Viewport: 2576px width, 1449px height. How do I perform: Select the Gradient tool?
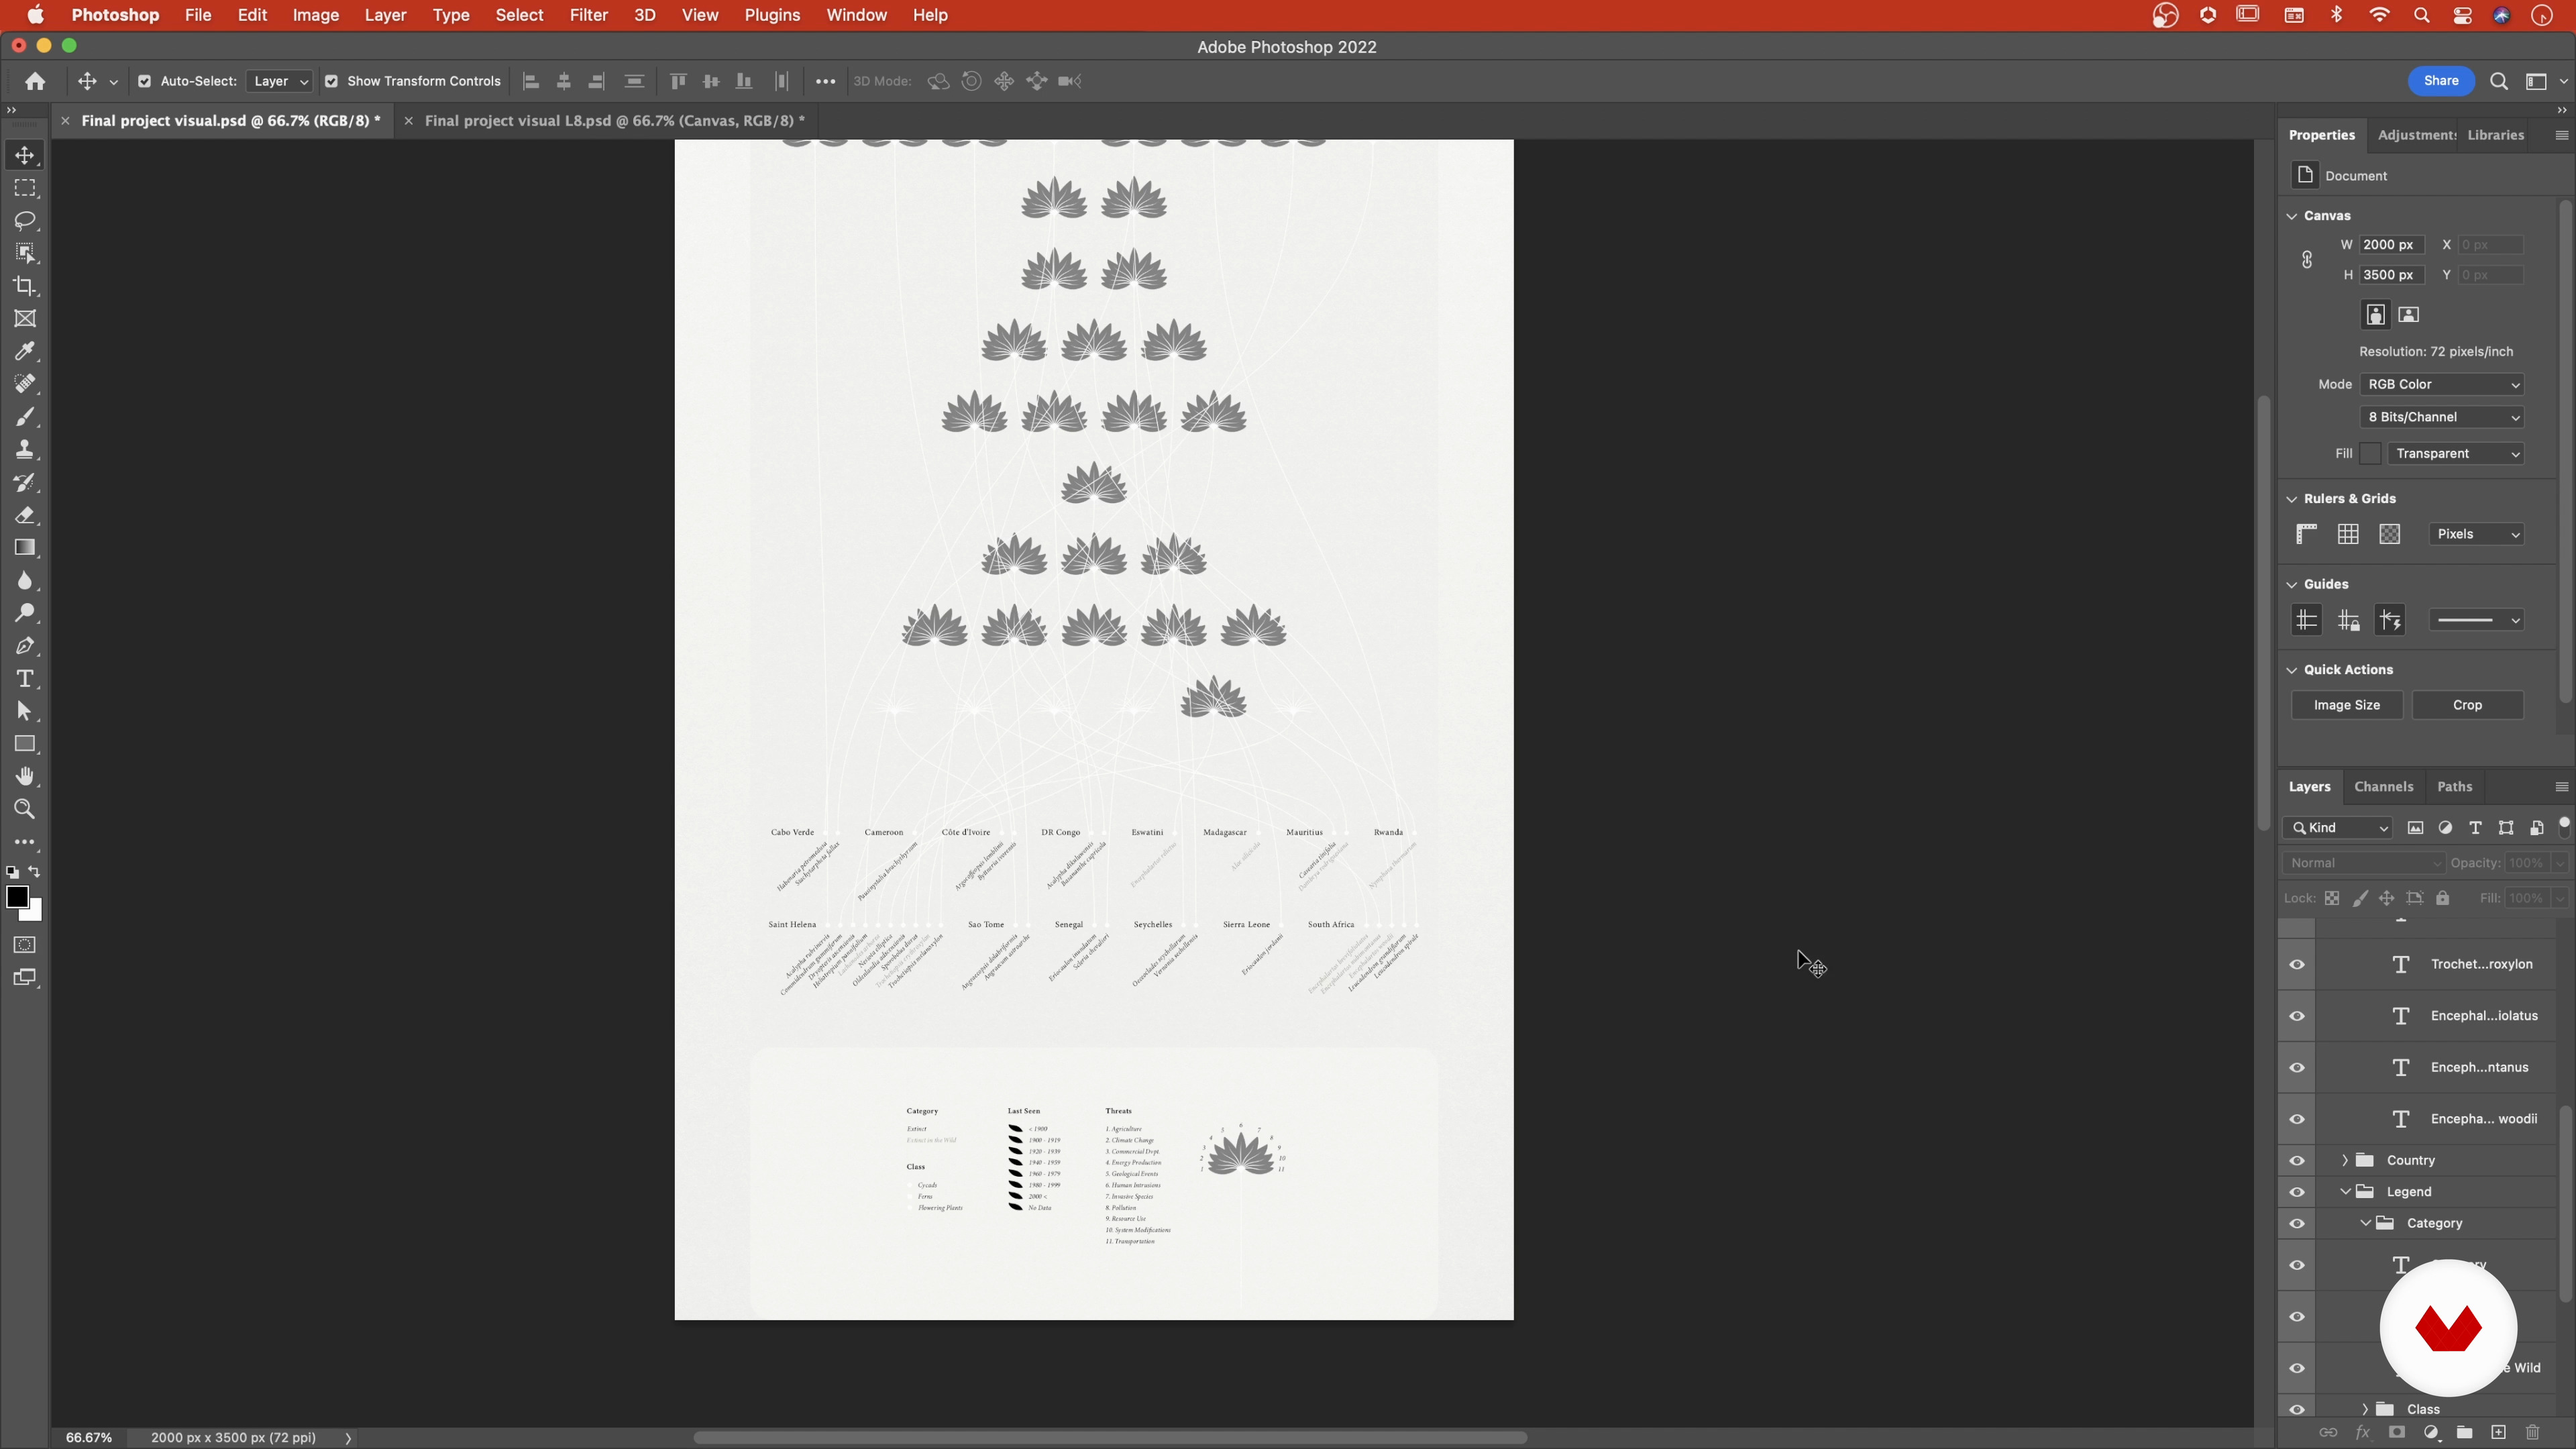pyautogui.click(x=25, y=547)
